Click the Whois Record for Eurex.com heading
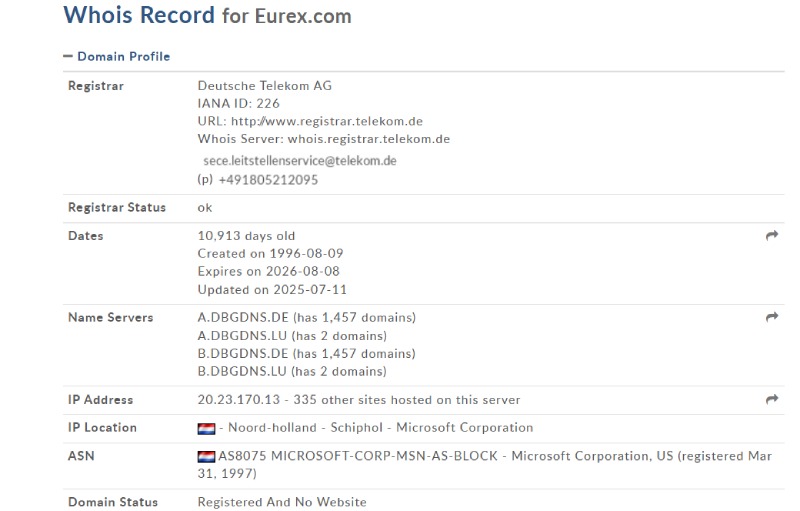The height and width of the screenshot is (511, 800). click(207, 15)
